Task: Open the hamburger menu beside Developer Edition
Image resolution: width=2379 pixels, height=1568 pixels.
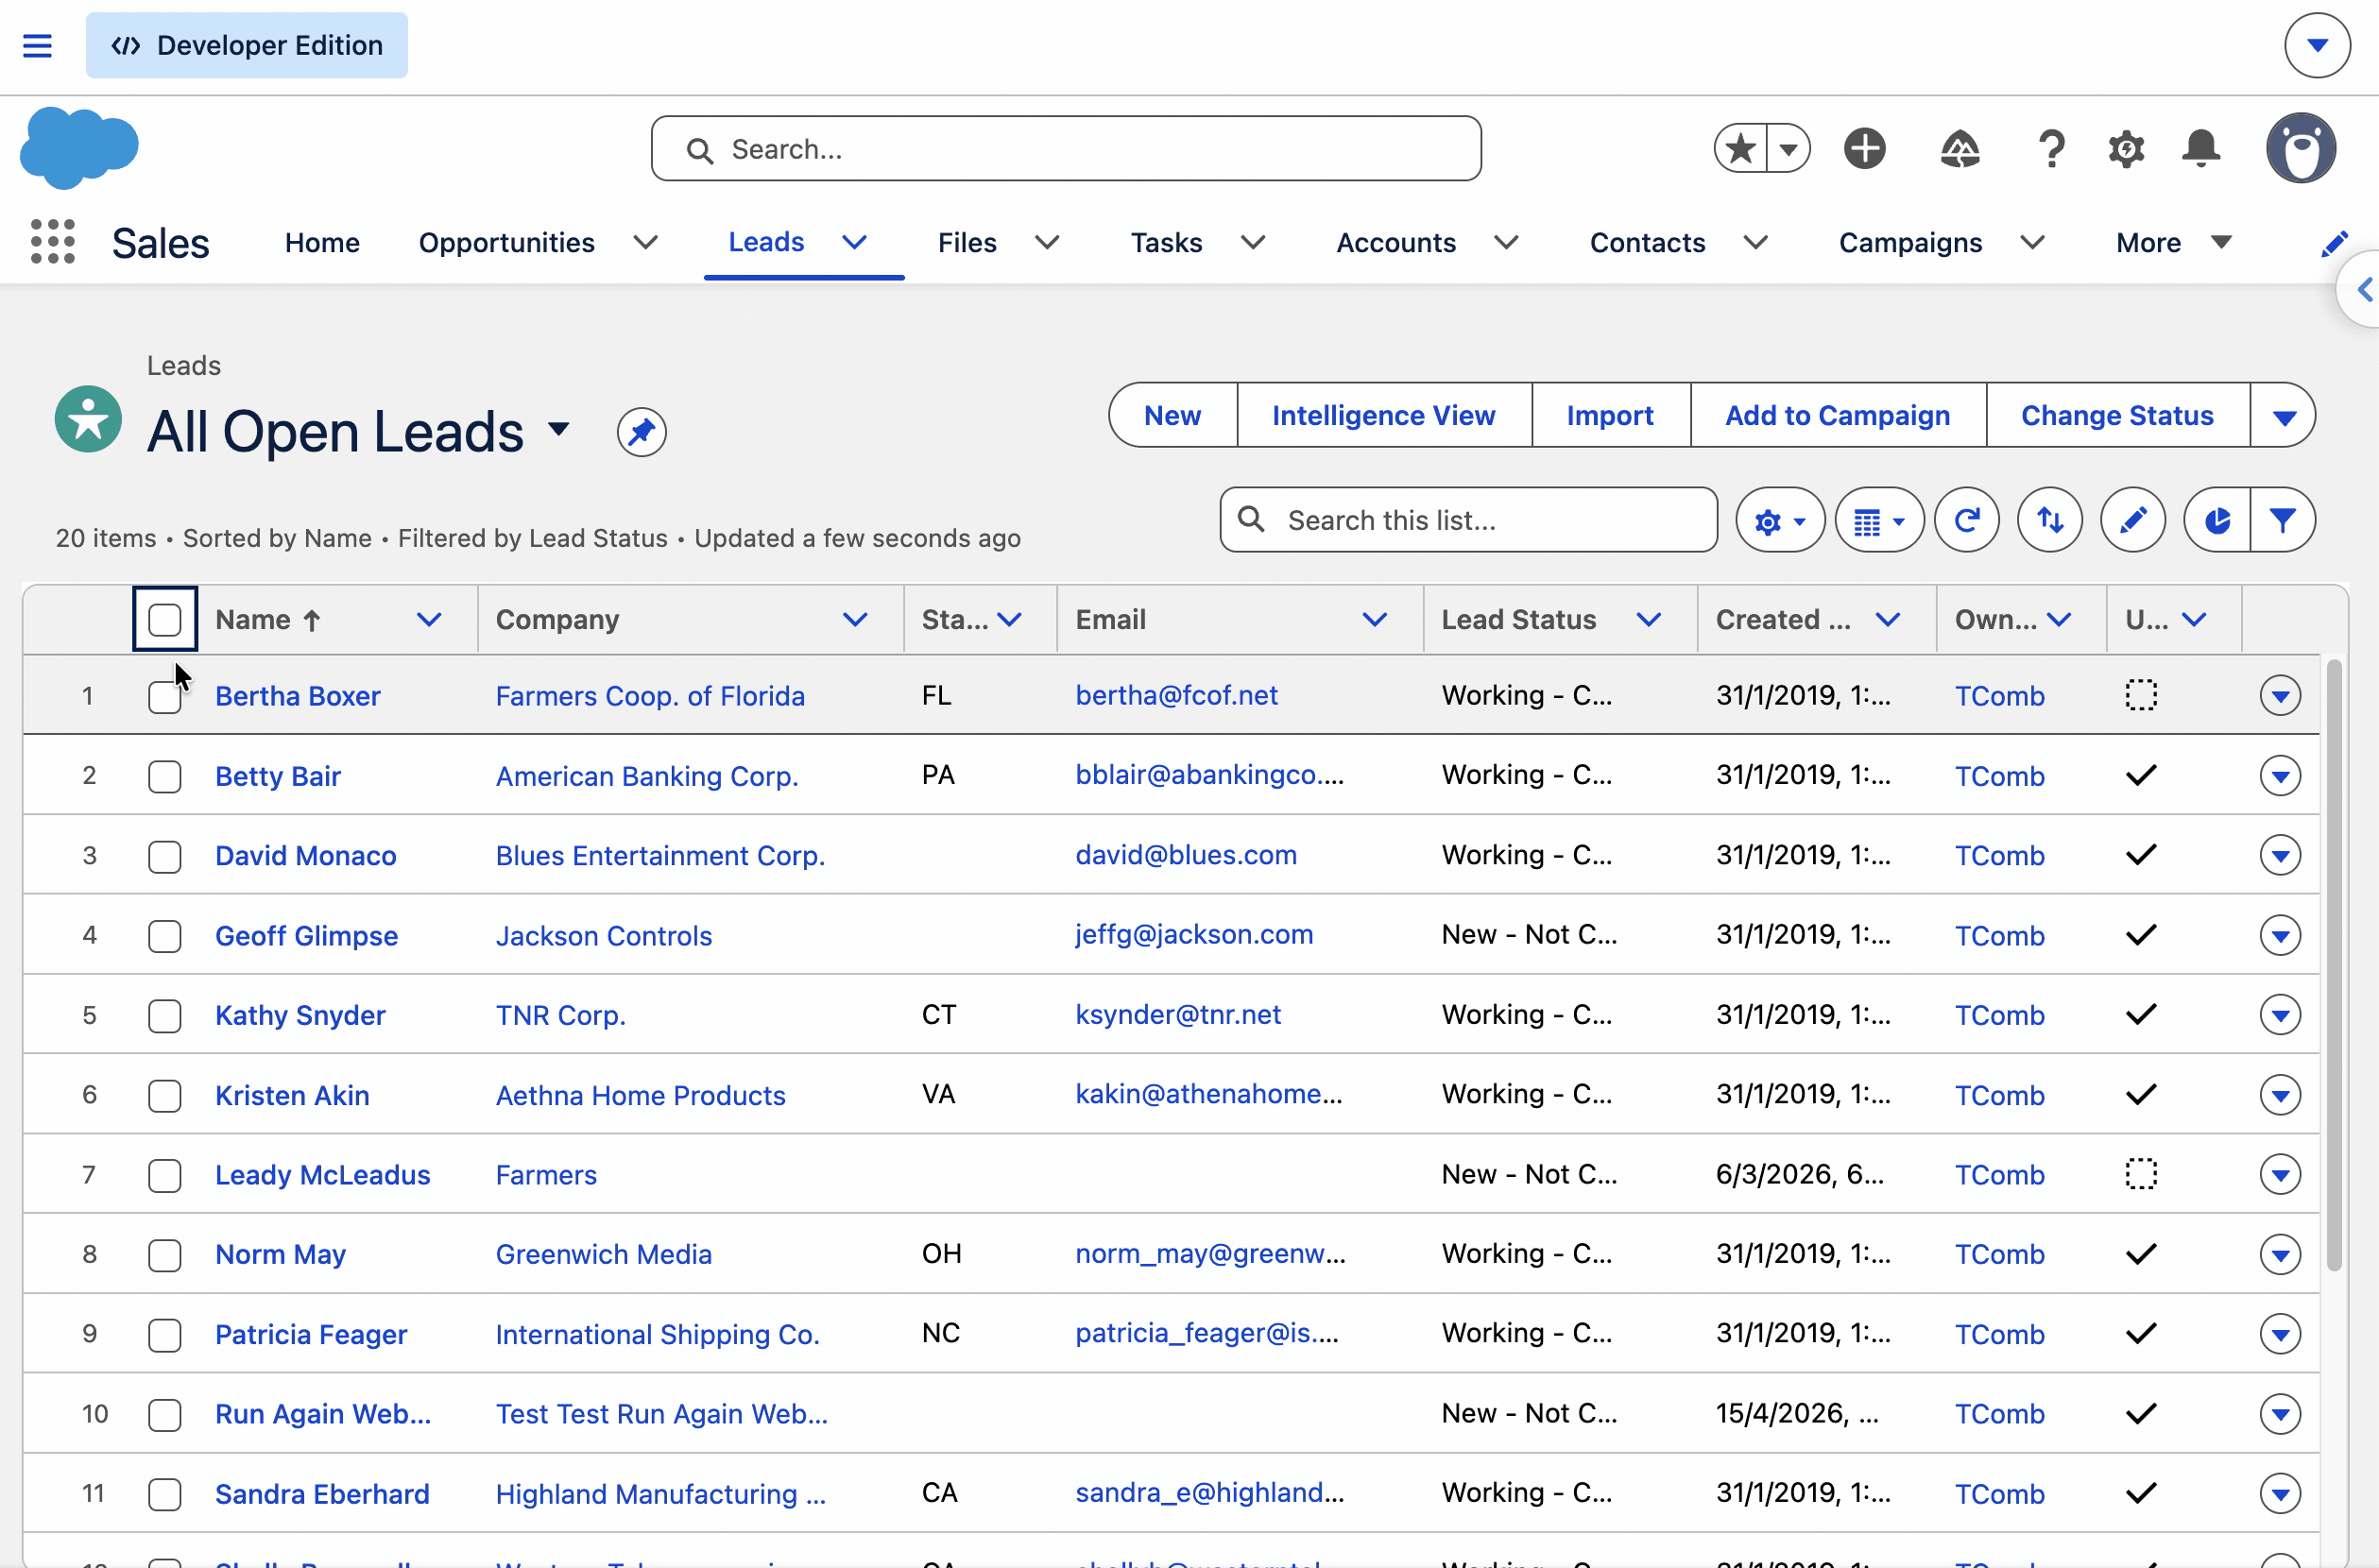Action: click(37, 46)
